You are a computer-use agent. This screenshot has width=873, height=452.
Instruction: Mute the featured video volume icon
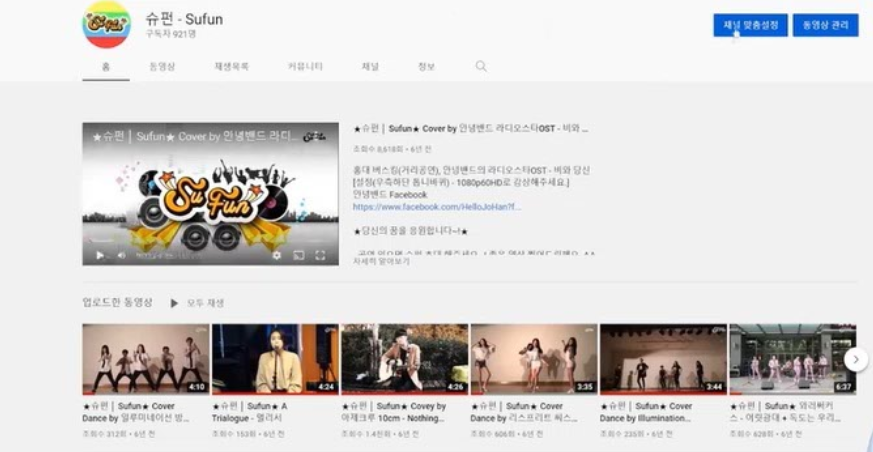tap(121, 256)
